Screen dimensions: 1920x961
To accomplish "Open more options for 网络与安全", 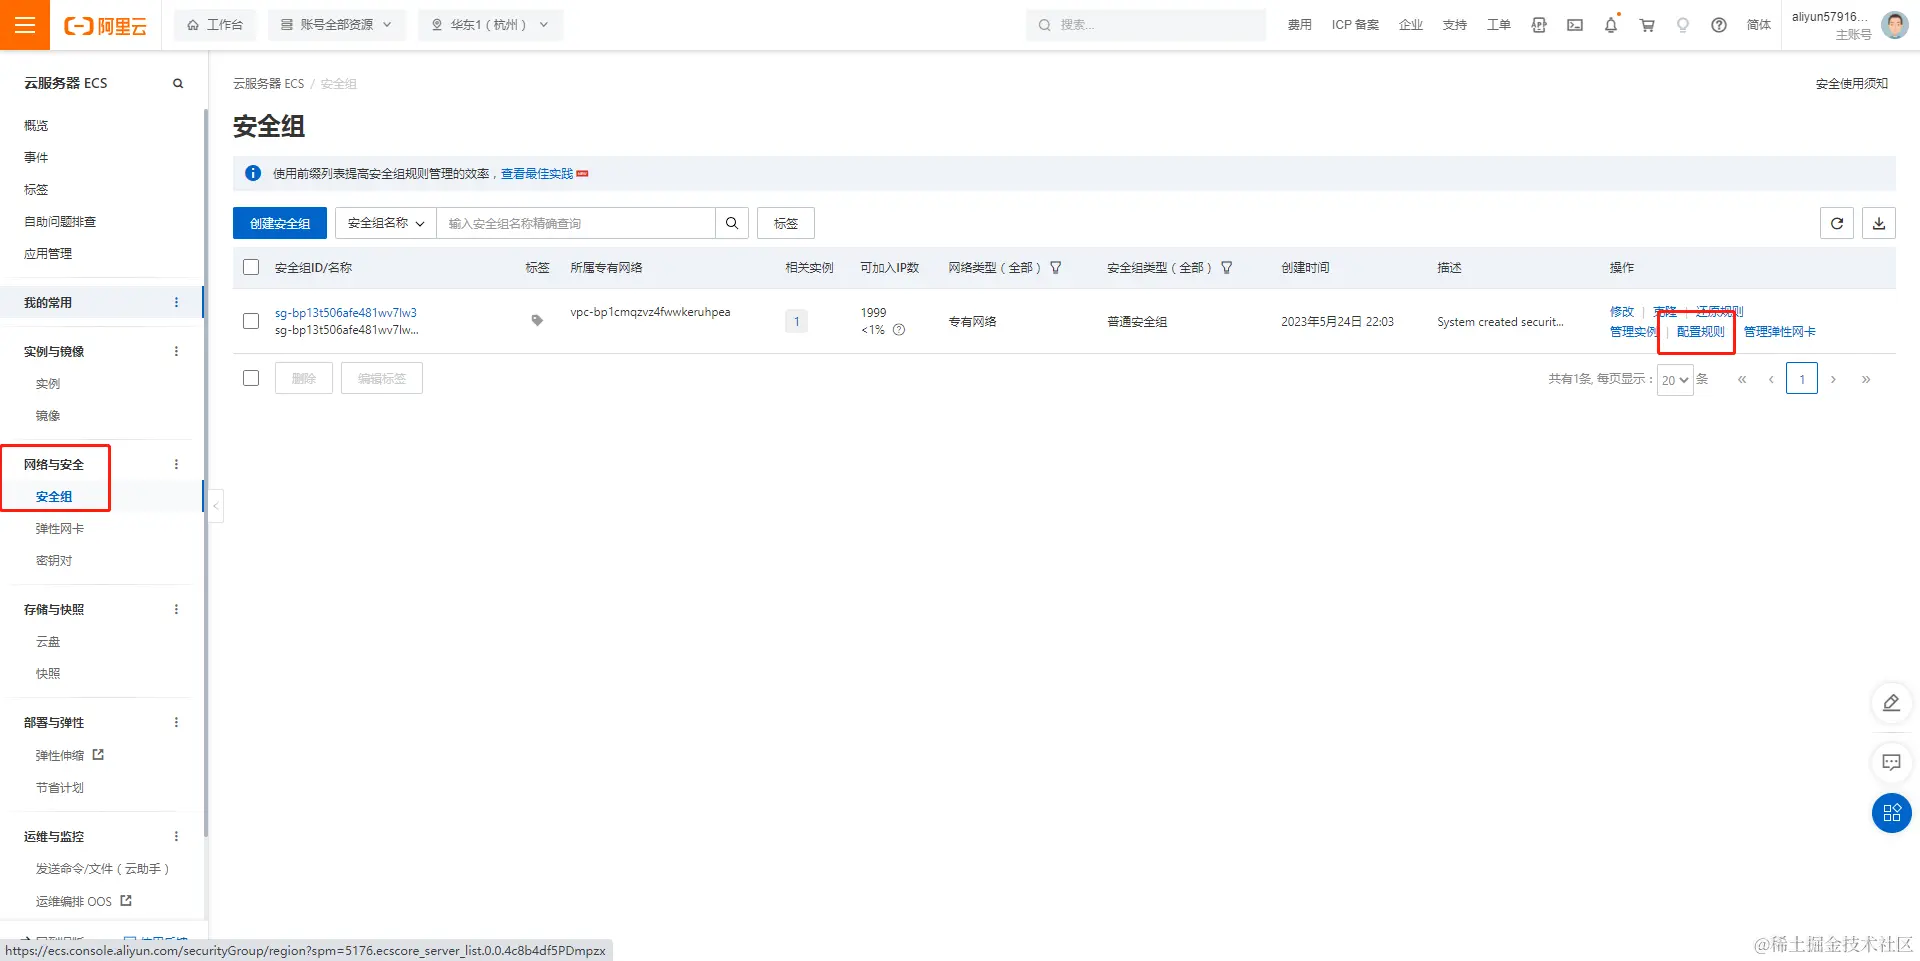I will (x=177, y=464).
